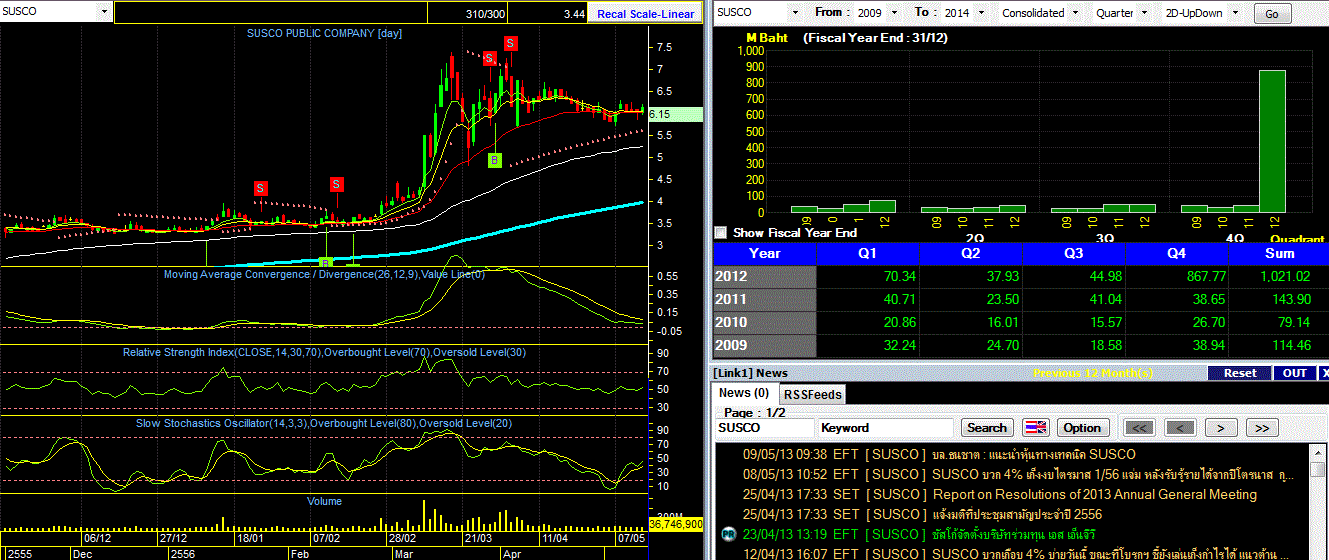Click the language flag icon in the news toolbar
This screenshot has height=560, width=1329.
(x=1036, y=427)
